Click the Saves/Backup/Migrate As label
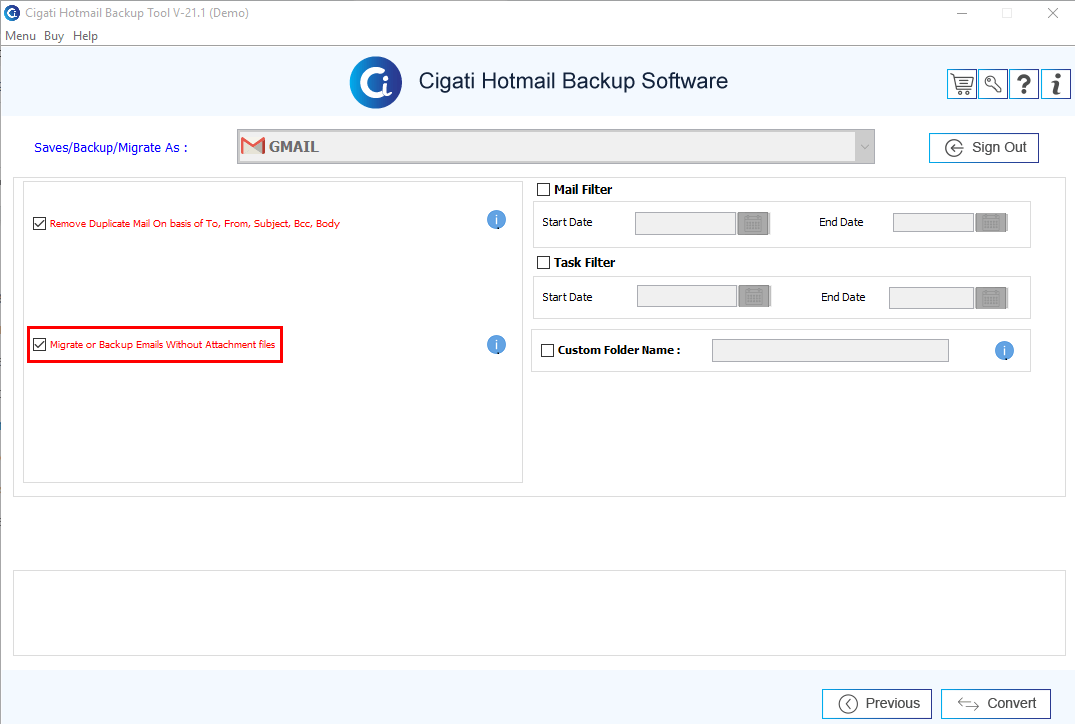Screen dimensions: 1075x724 tap(111, 148)
